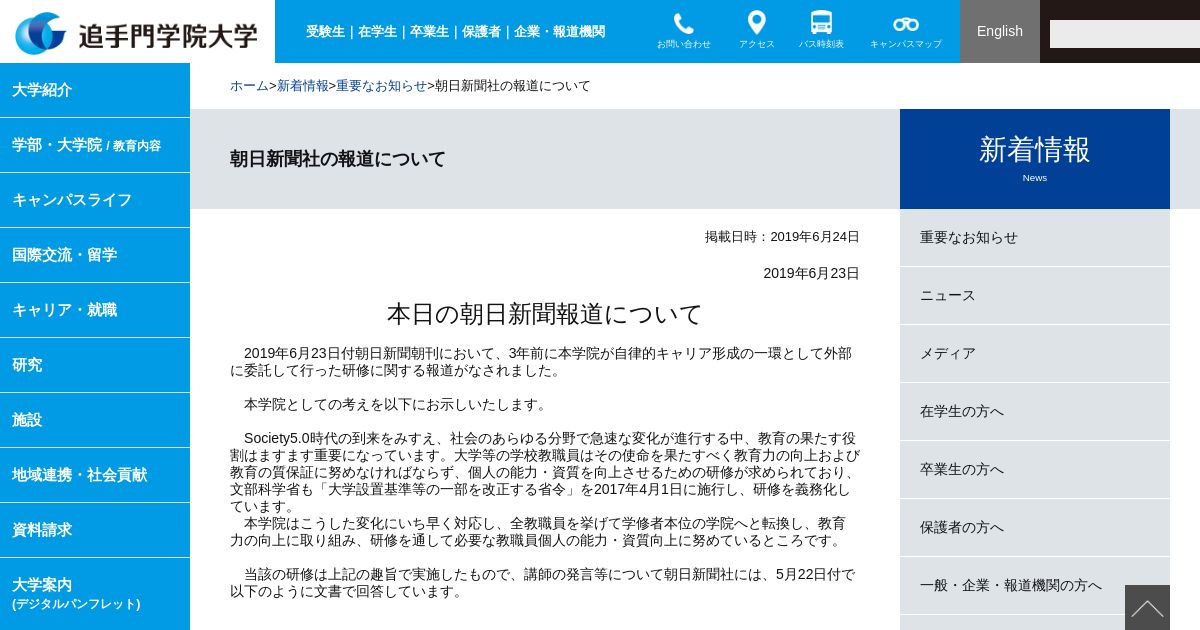Open 学部・大学院 in the left sidebar
This screenshot has height=630, width=1200.
[x=95, y=145]
